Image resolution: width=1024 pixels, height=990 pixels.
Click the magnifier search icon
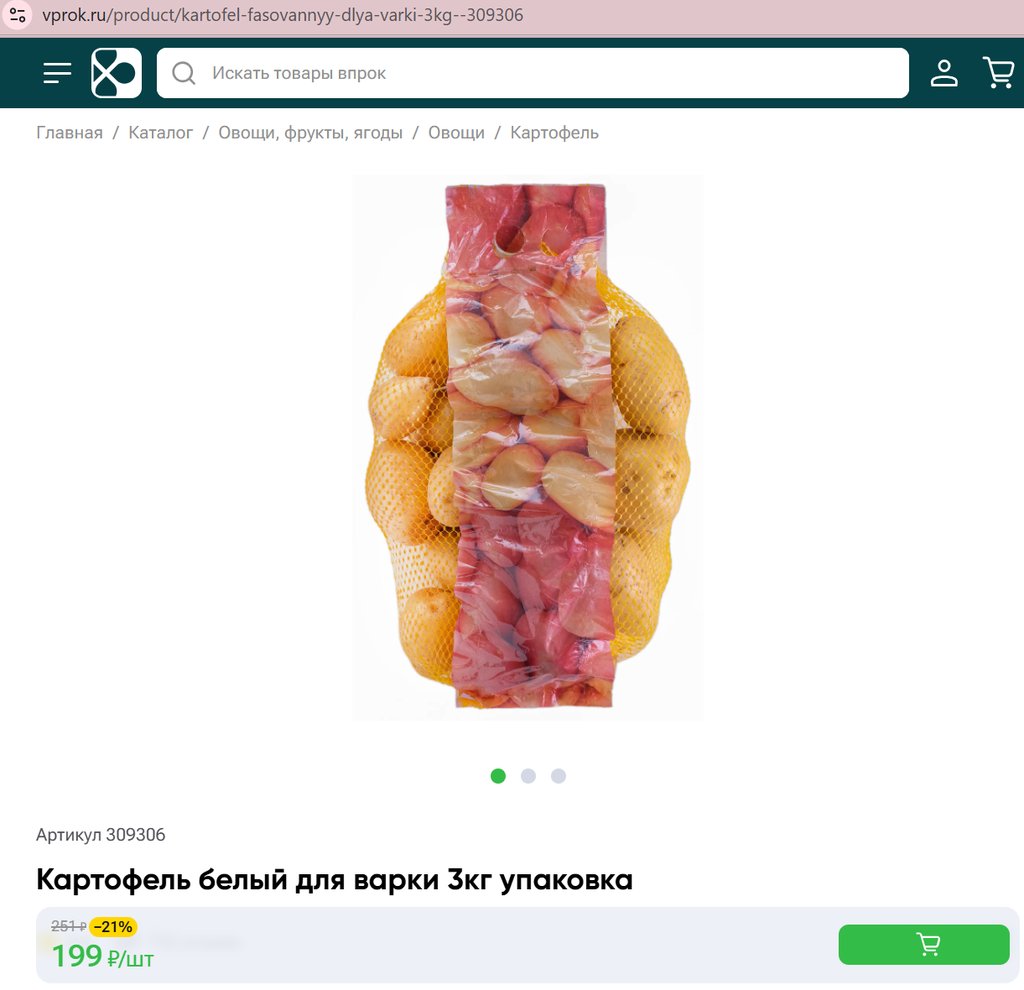(184, 73)
